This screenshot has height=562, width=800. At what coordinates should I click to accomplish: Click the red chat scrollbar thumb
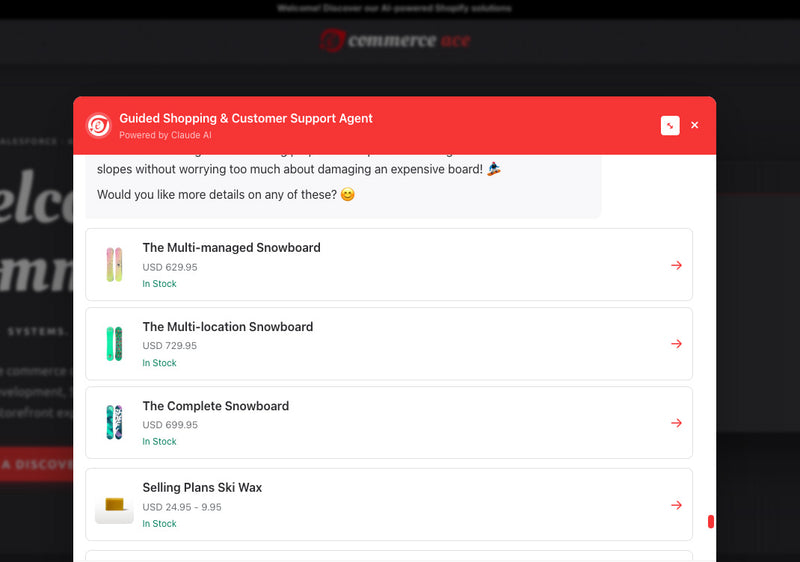click(711, 522)
